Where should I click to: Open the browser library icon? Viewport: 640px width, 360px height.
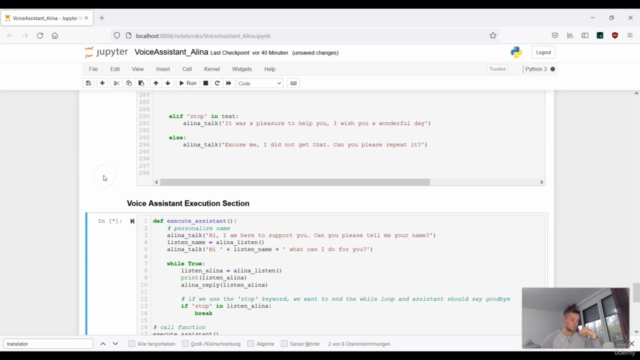click(570, 36)
